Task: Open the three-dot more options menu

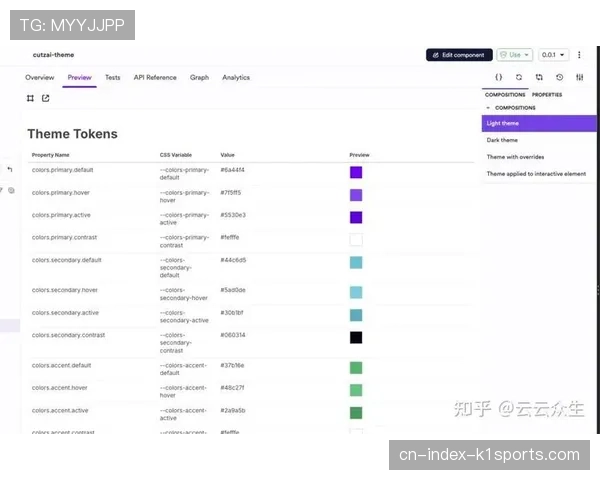Action: coord(579,55)
